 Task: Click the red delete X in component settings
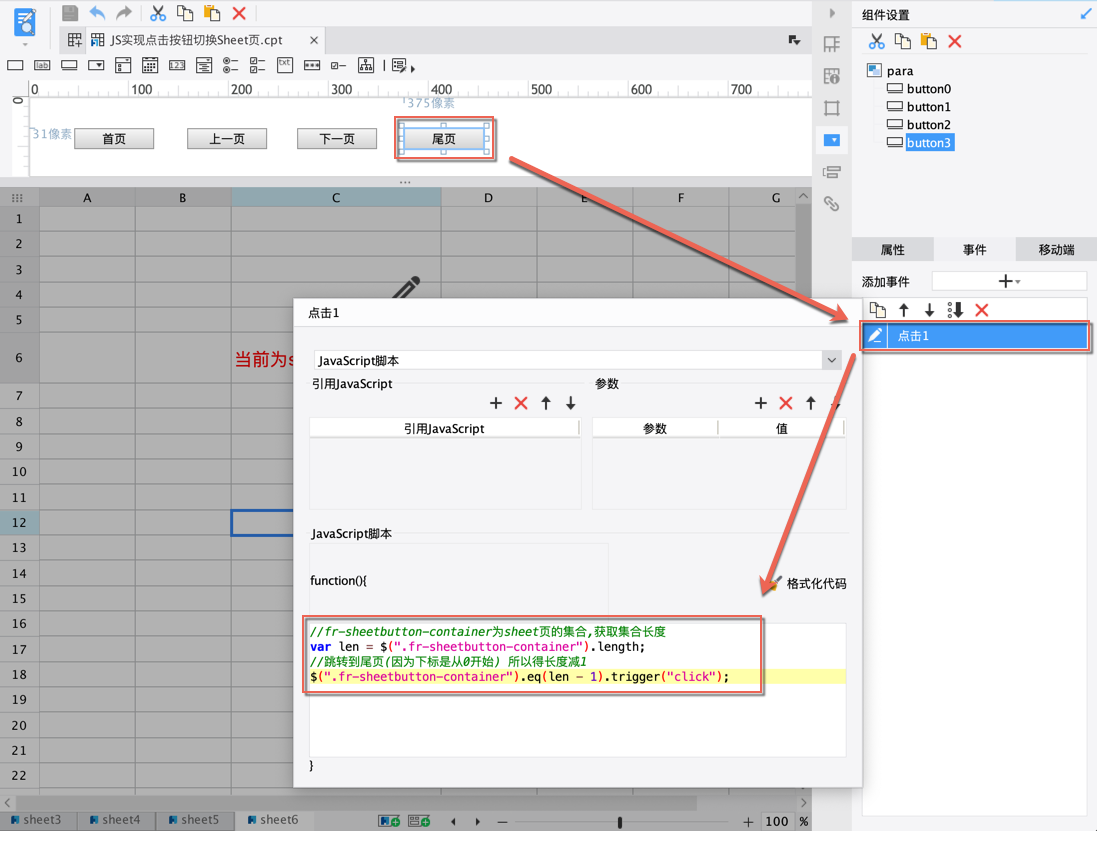point(955,41)
